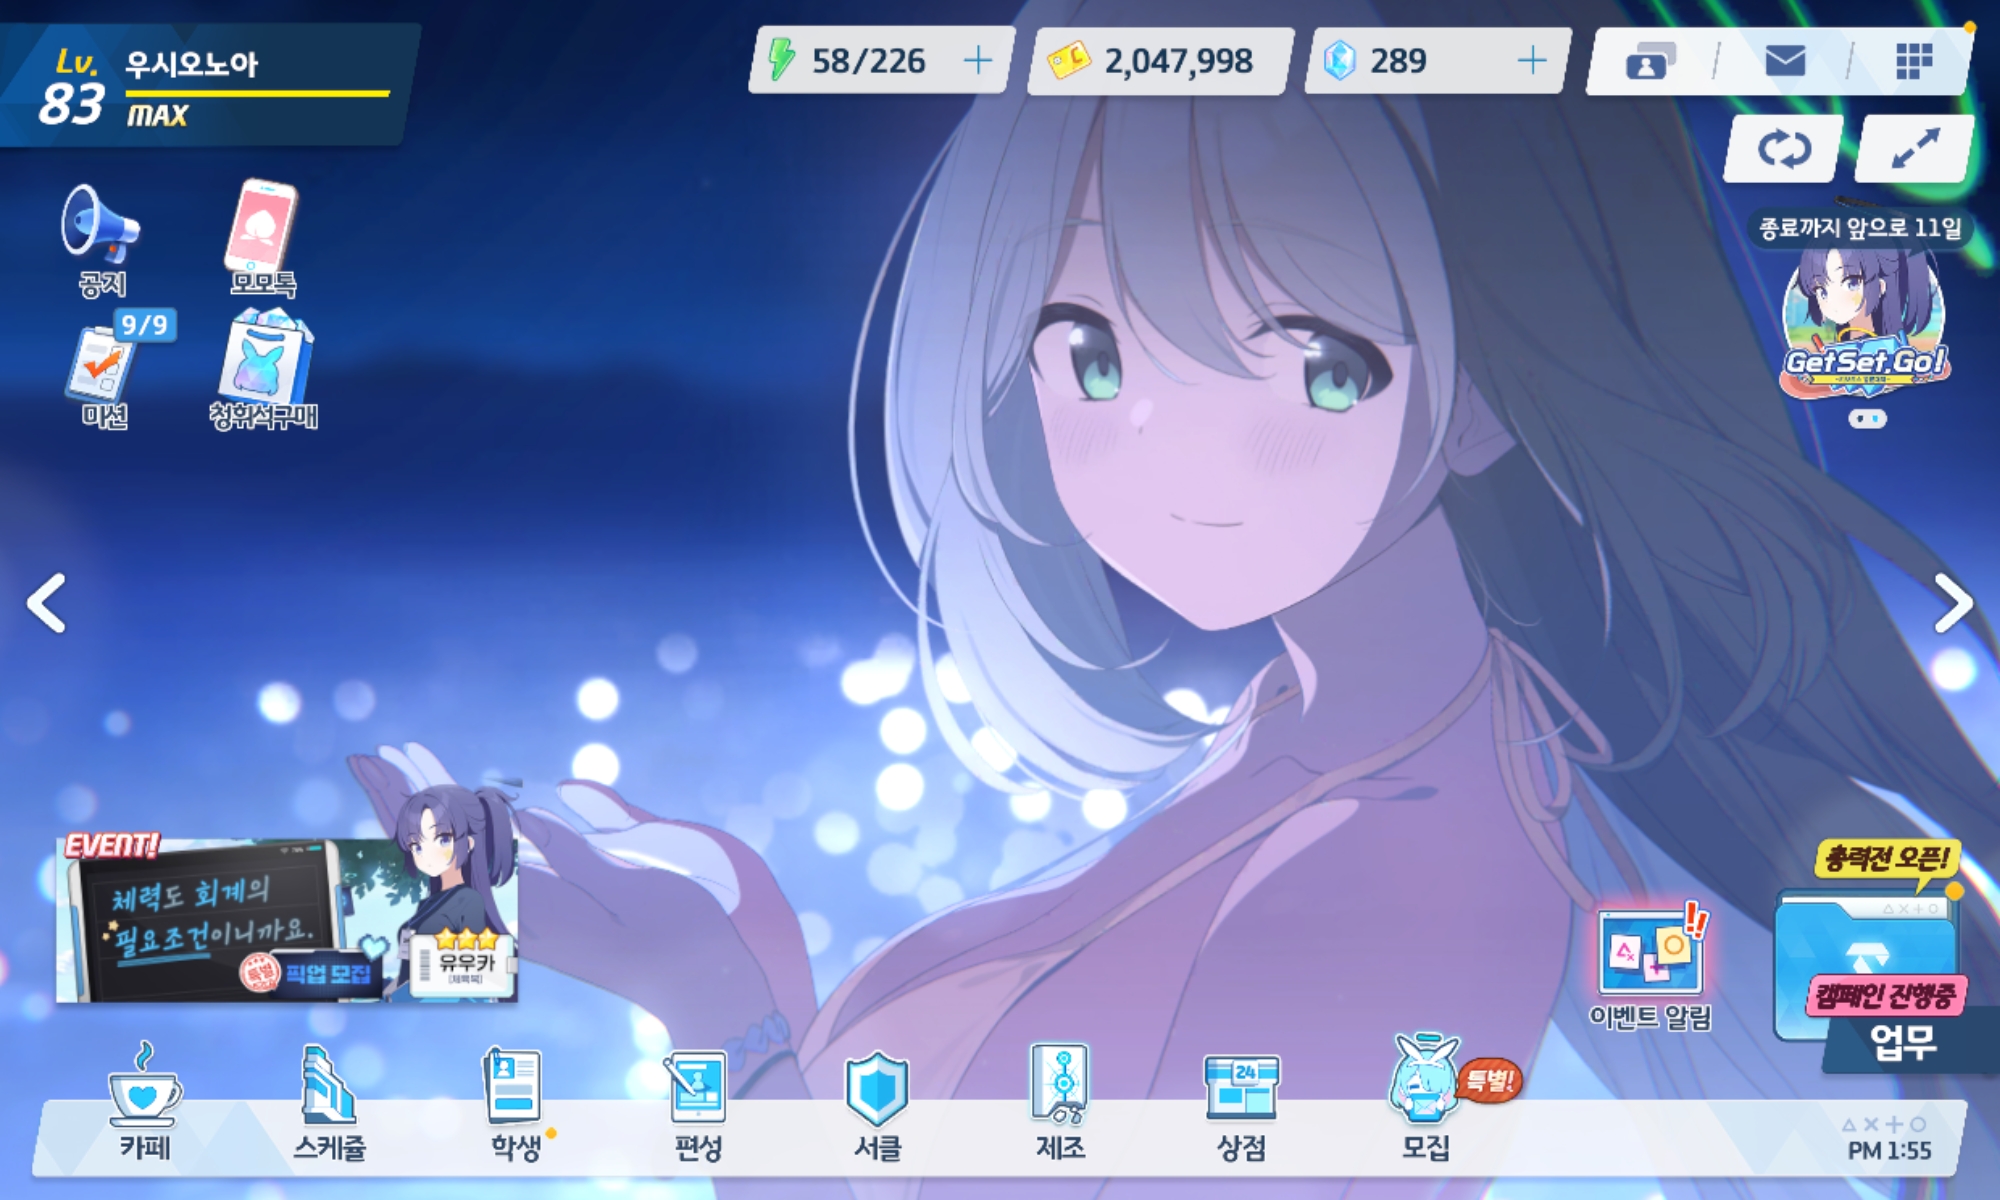Open the 학생 students tab
Viewport: 2000px width, 1200px height.
coord(514,1105)
